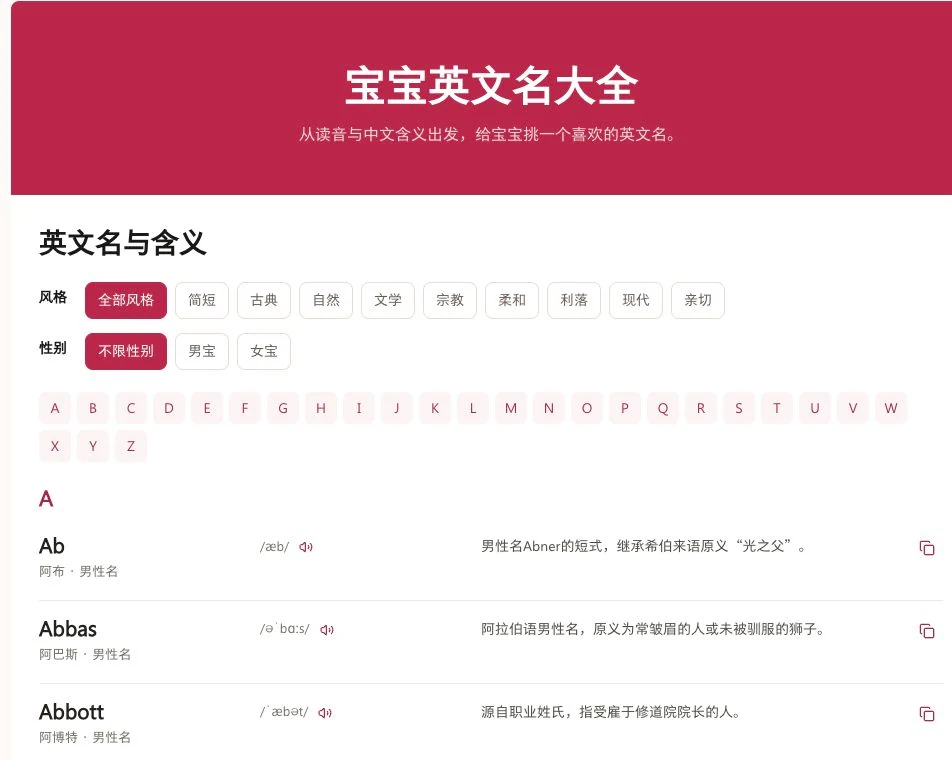Click the 阿博特 · 男性名 label
Viewport: 952px width, 760px height.
[85, 737]
